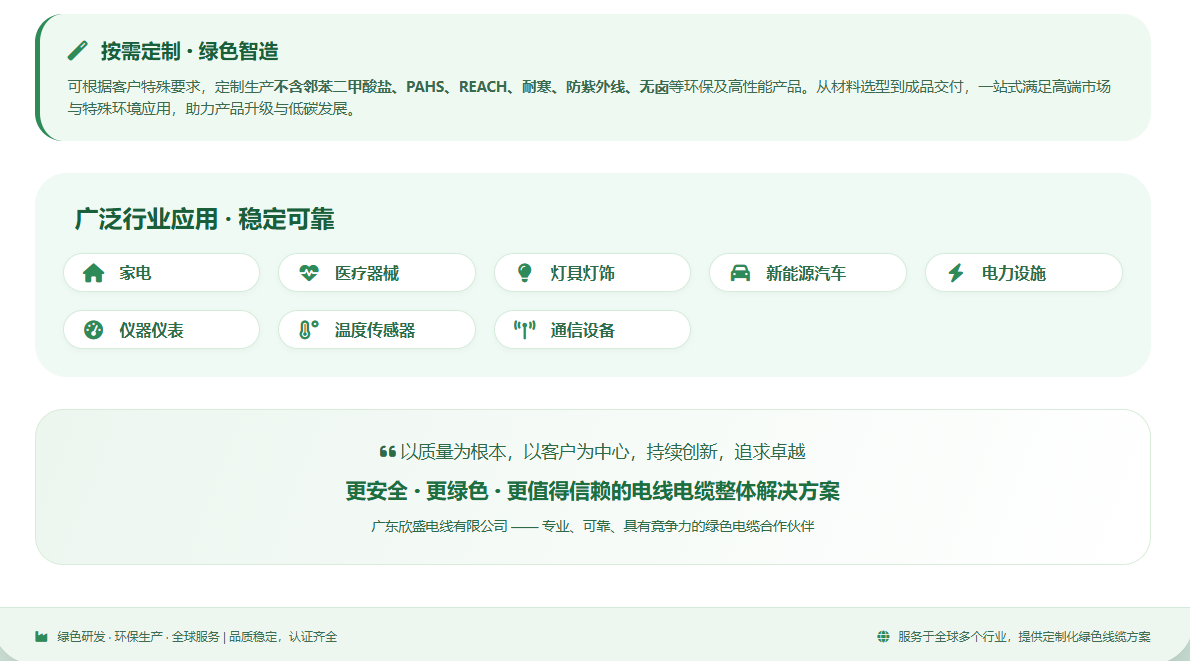Click the house icon for 家电
The image size is (1190, 661).
(x=93, y=273)
